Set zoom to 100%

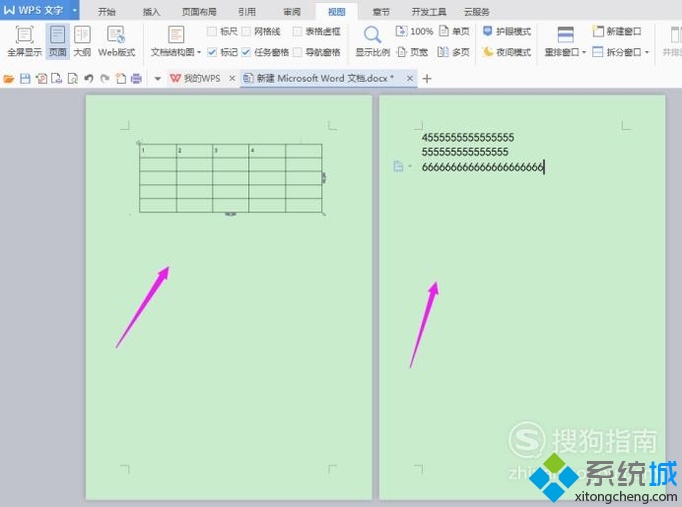[415, 31]
